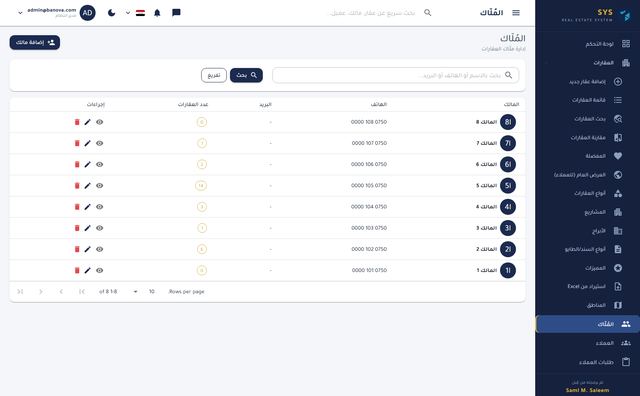
Task: Open the notifications bell
Action: tap(157, 13)
